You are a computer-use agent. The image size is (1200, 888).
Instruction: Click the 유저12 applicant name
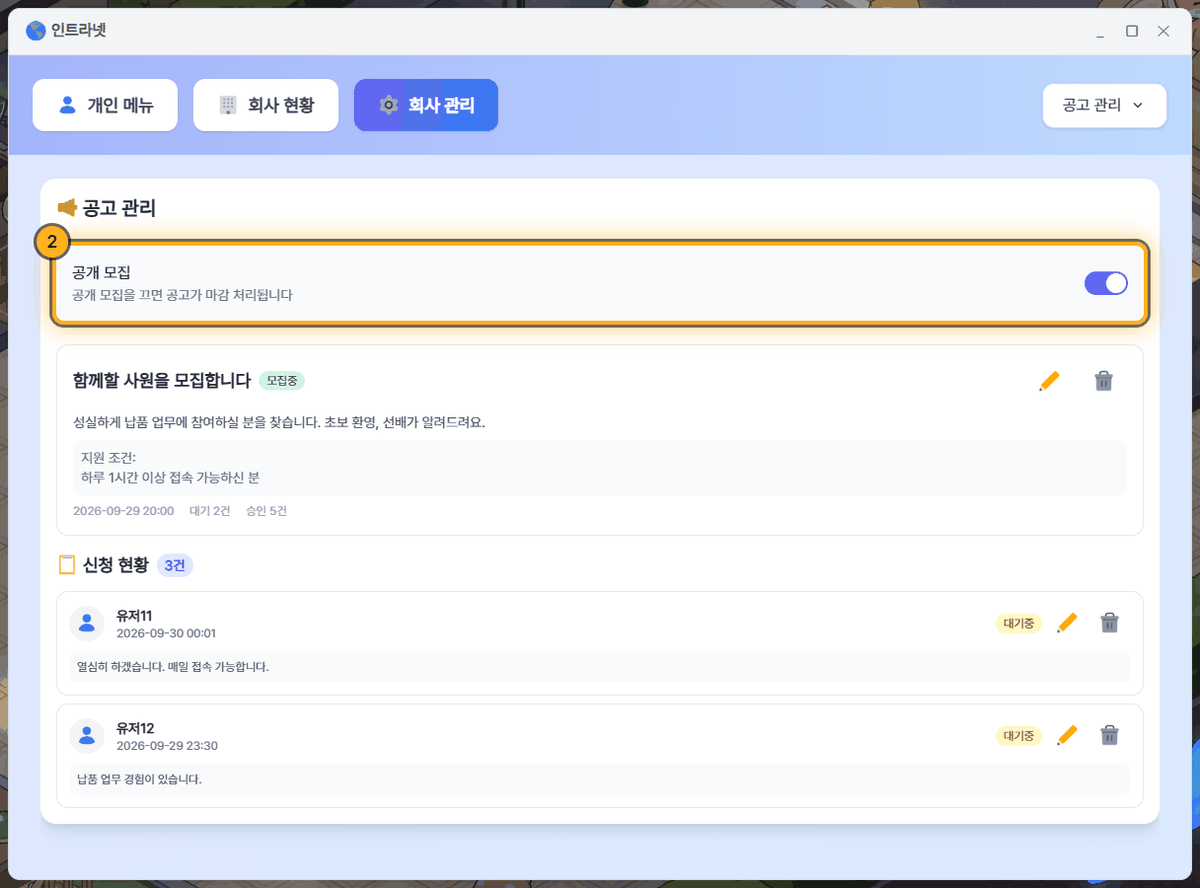135,728
